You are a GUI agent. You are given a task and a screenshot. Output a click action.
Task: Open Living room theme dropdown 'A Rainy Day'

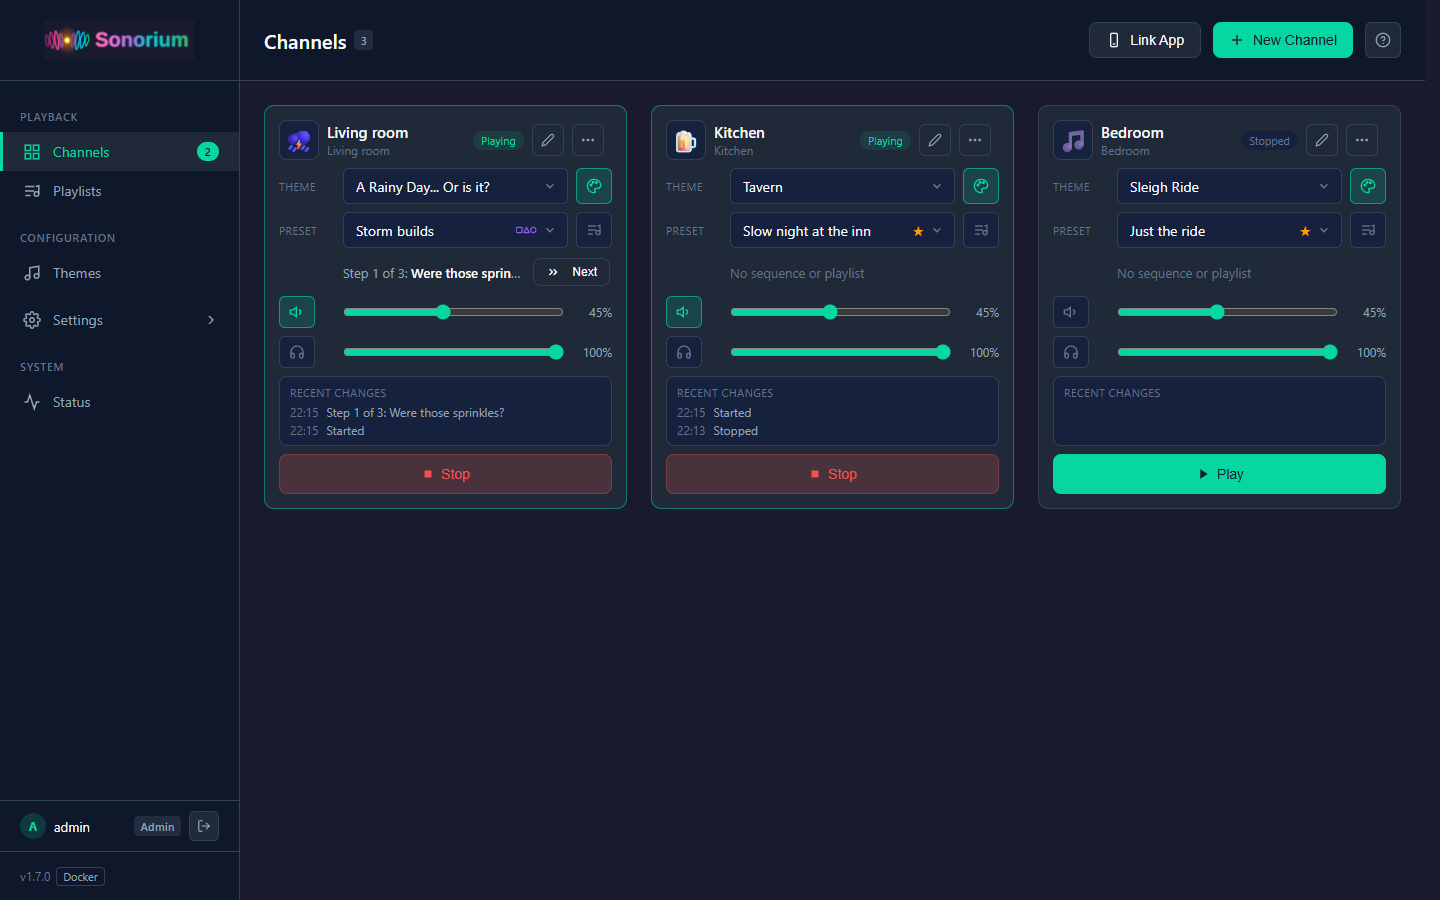tap(455, 186)
